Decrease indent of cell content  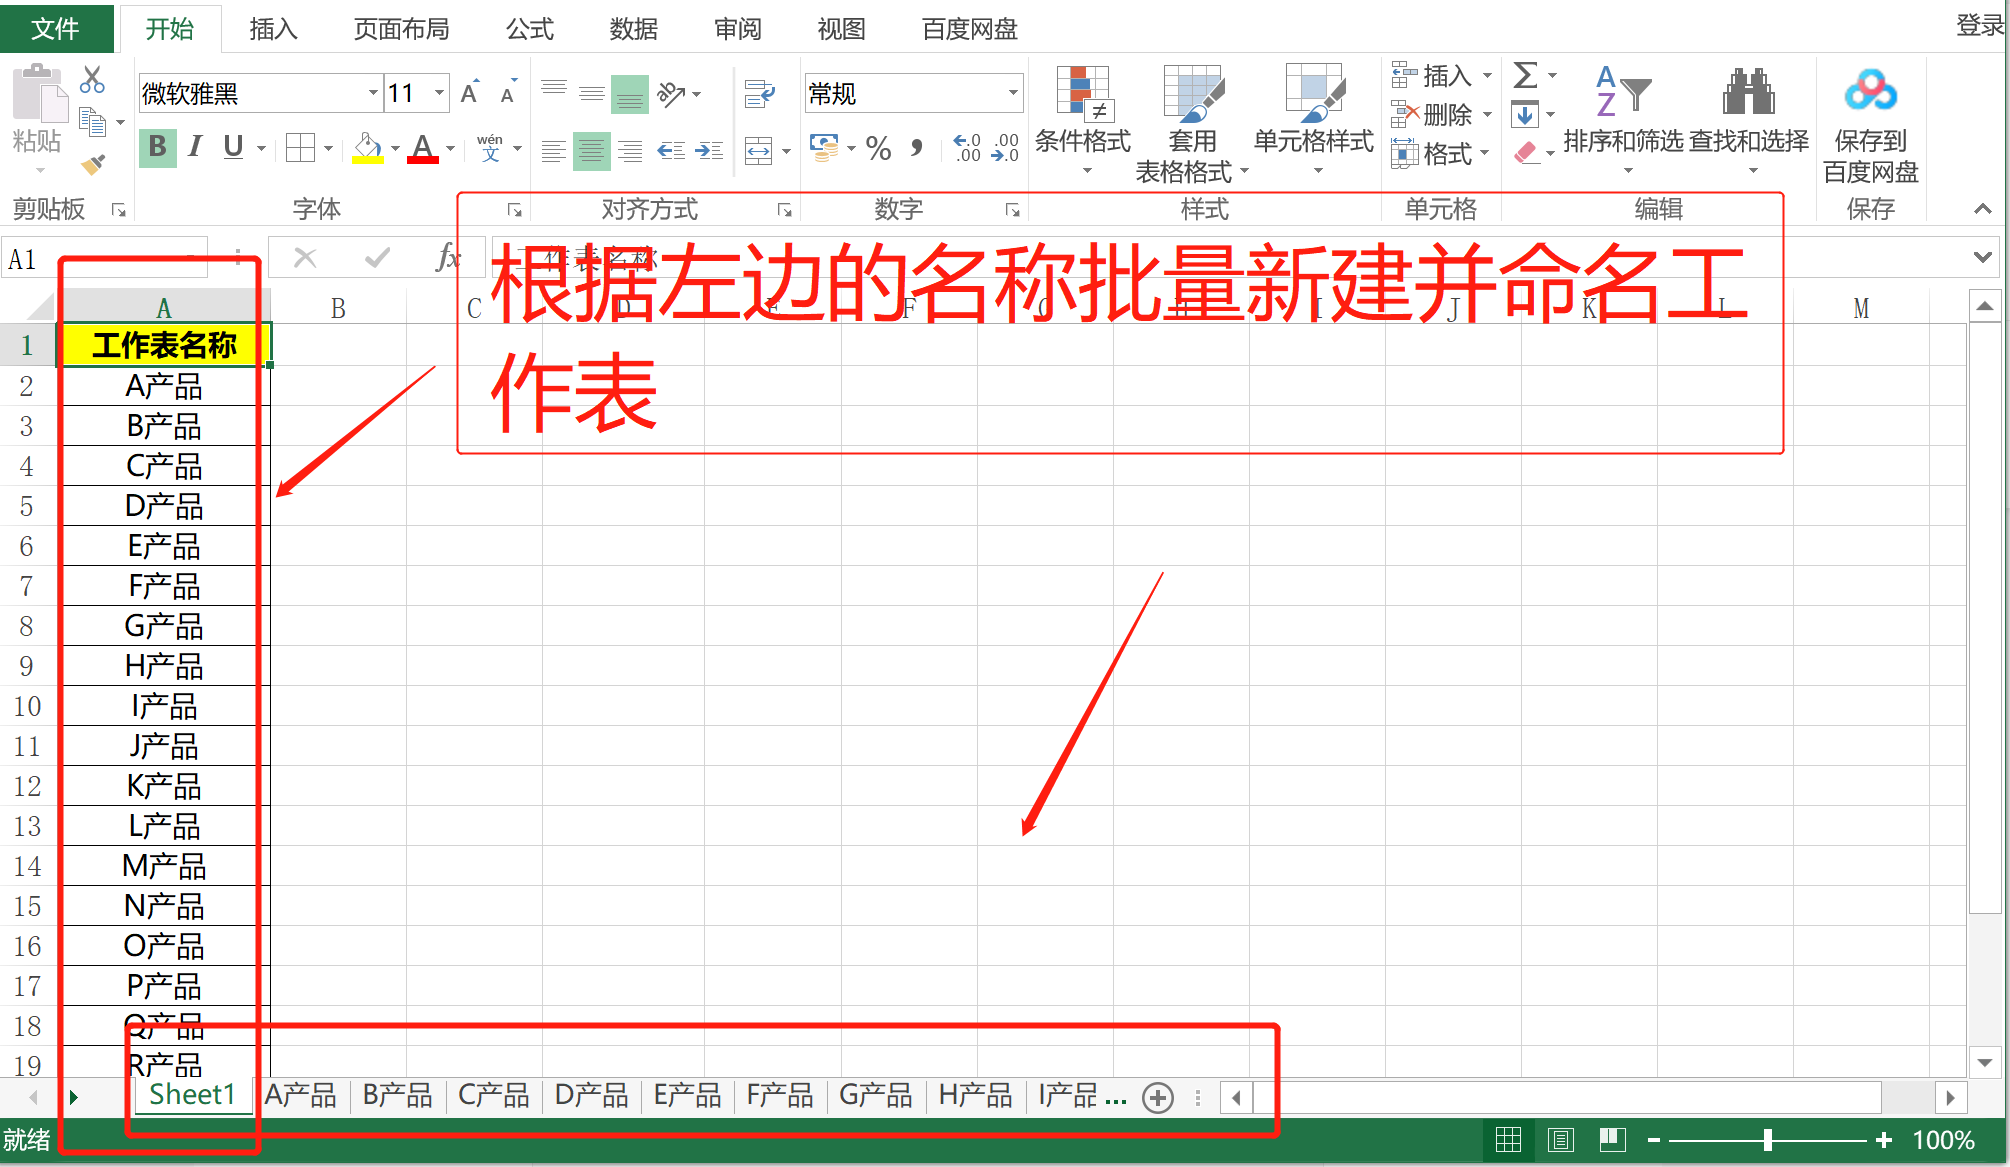[670, 151]
